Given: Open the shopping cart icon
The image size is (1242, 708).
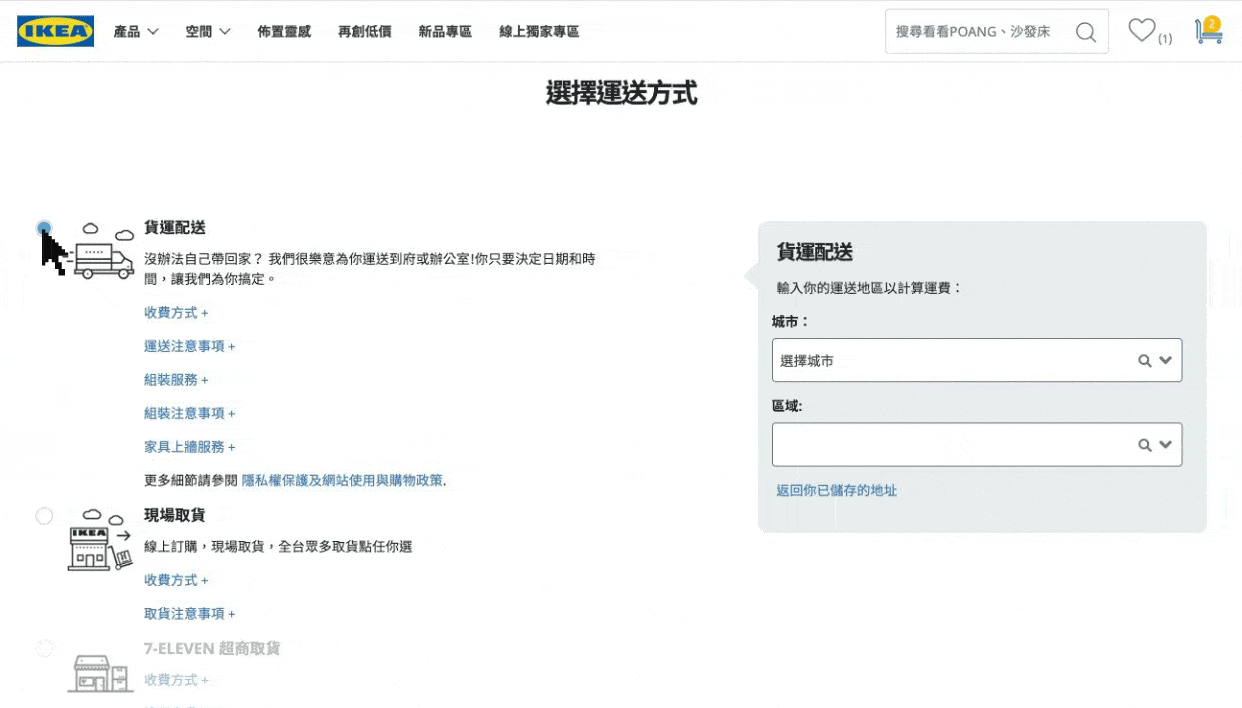Looking at the screenshot, I should [1208, 32].
